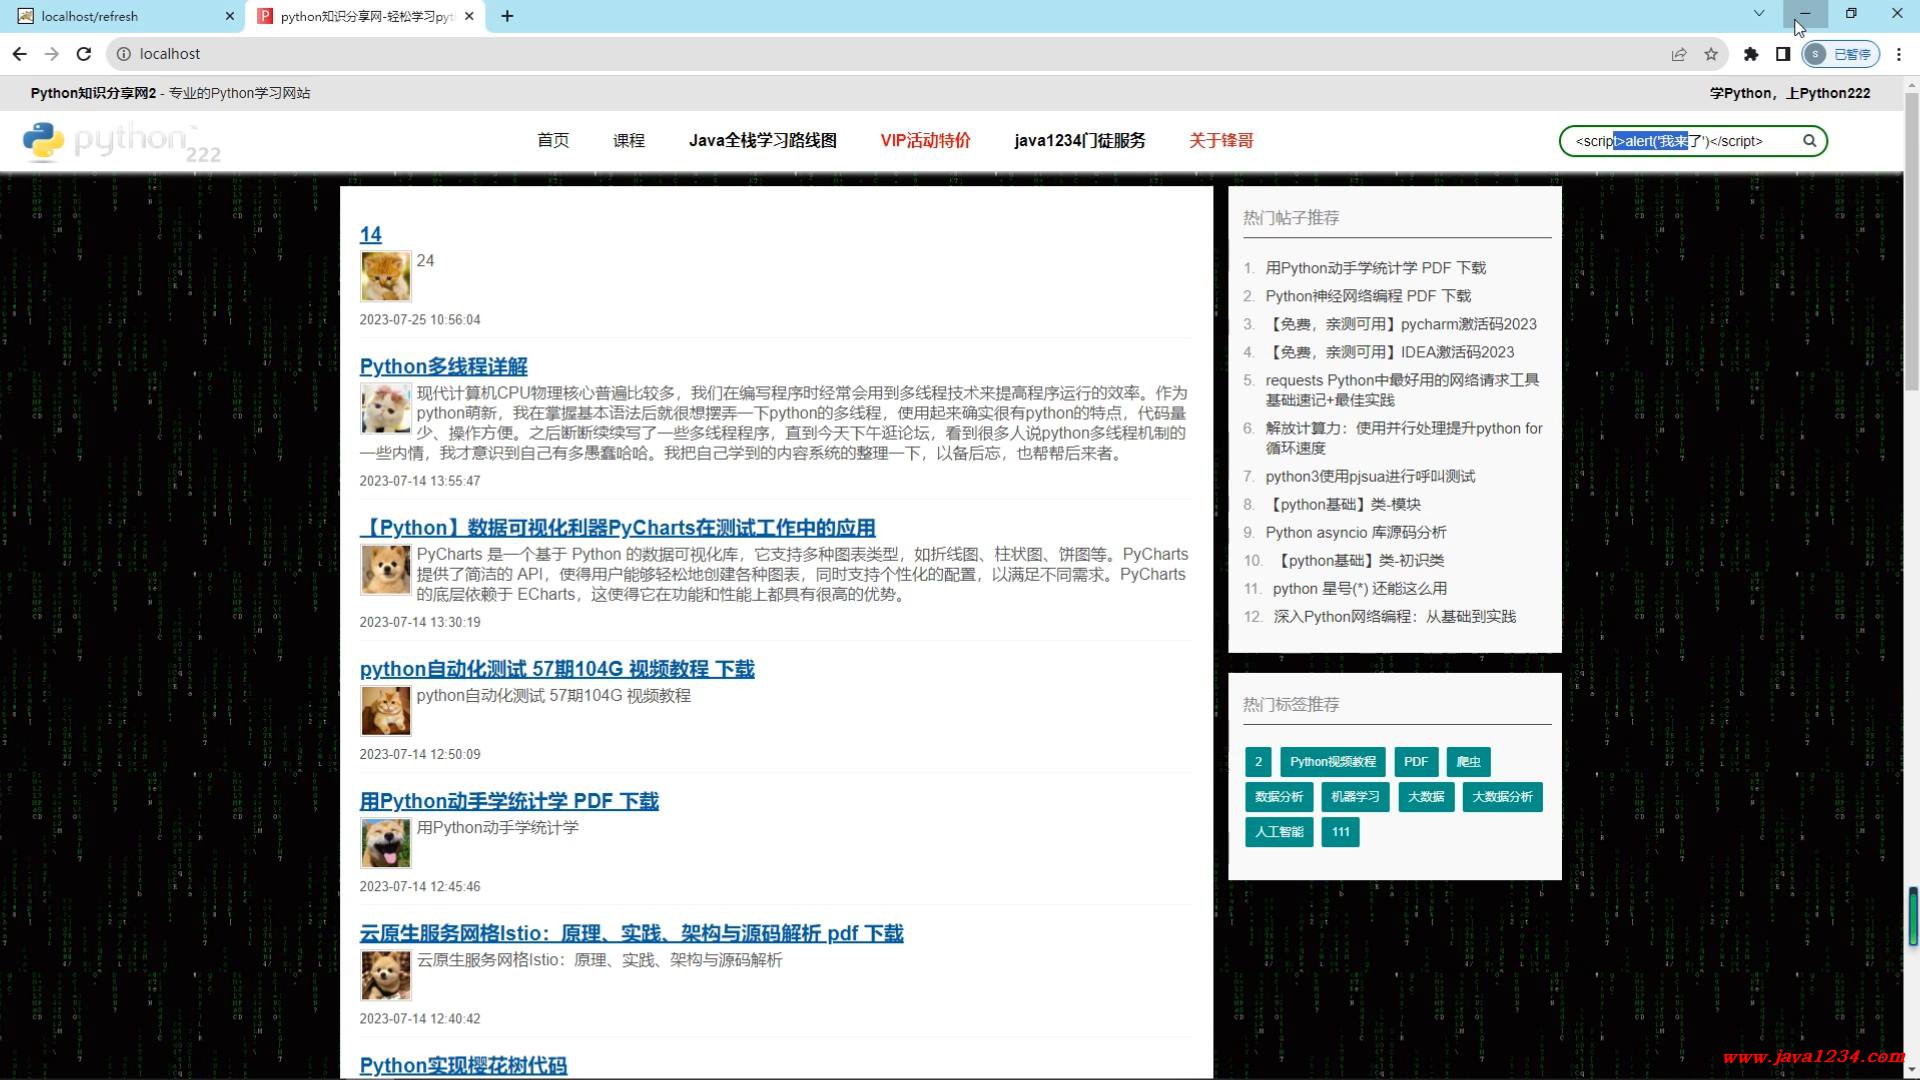The width and height of the screenshot is (1920, 1080).
Task: Click thumbnail of 云原生服务网格Istio article
Action: [x=385, y=975]
